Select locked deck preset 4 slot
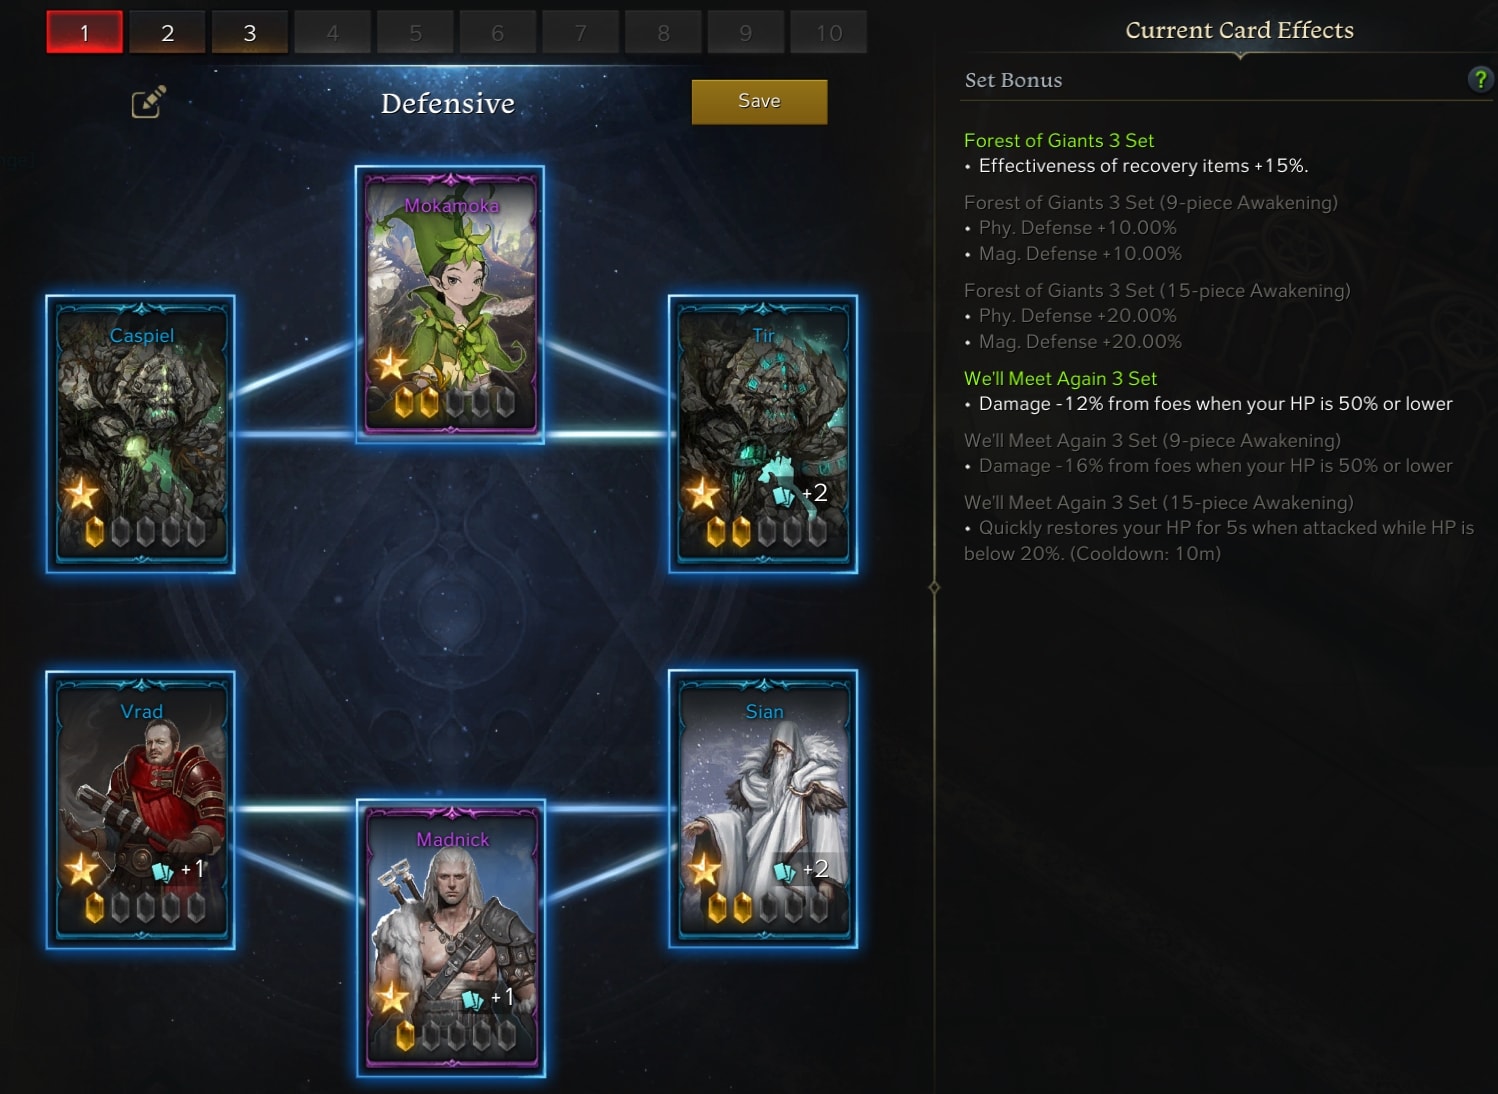Screen dimensions: 1498x1094 pyautogui.click(x=333, y=33)
